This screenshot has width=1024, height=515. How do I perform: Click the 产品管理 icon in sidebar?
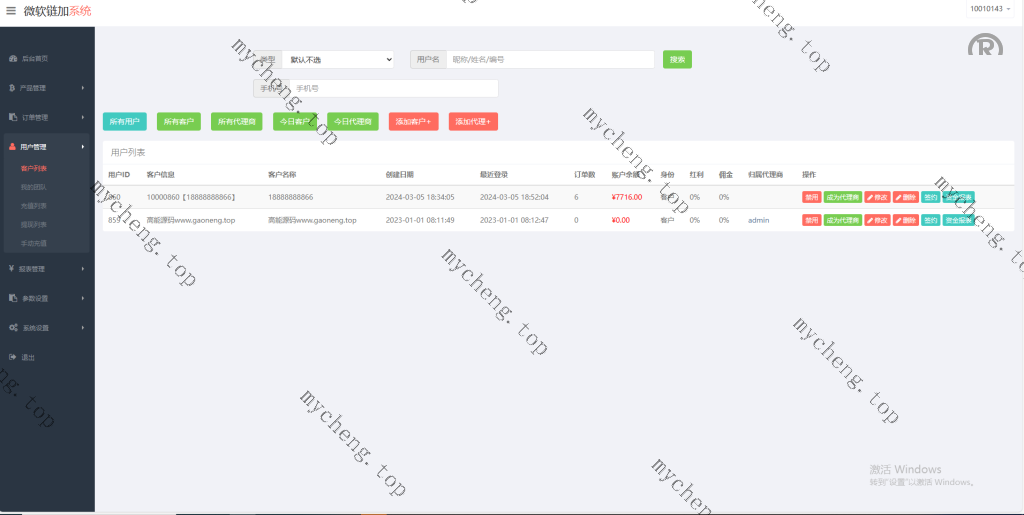[x=13, y=88]
